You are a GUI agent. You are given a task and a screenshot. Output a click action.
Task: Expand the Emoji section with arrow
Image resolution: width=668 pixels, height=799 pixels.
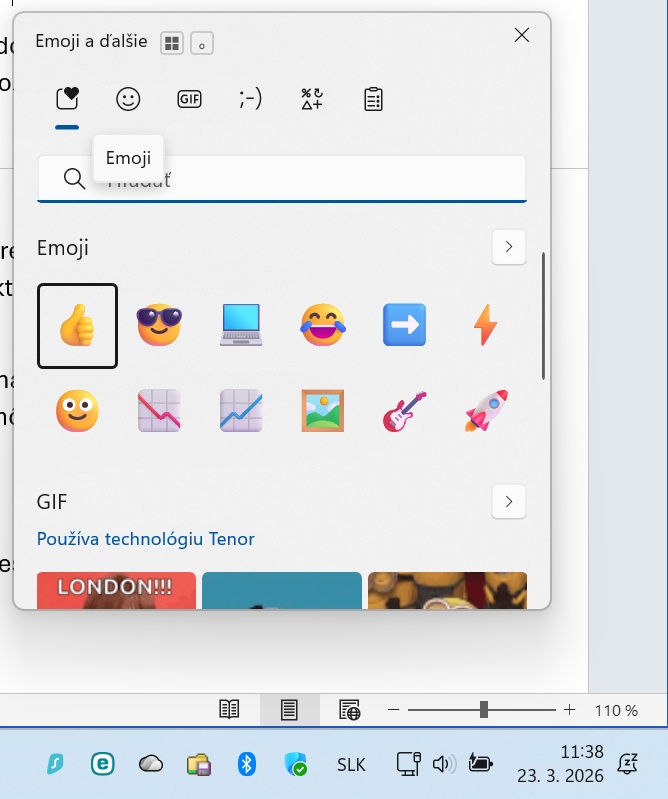(x=509, y=247)
